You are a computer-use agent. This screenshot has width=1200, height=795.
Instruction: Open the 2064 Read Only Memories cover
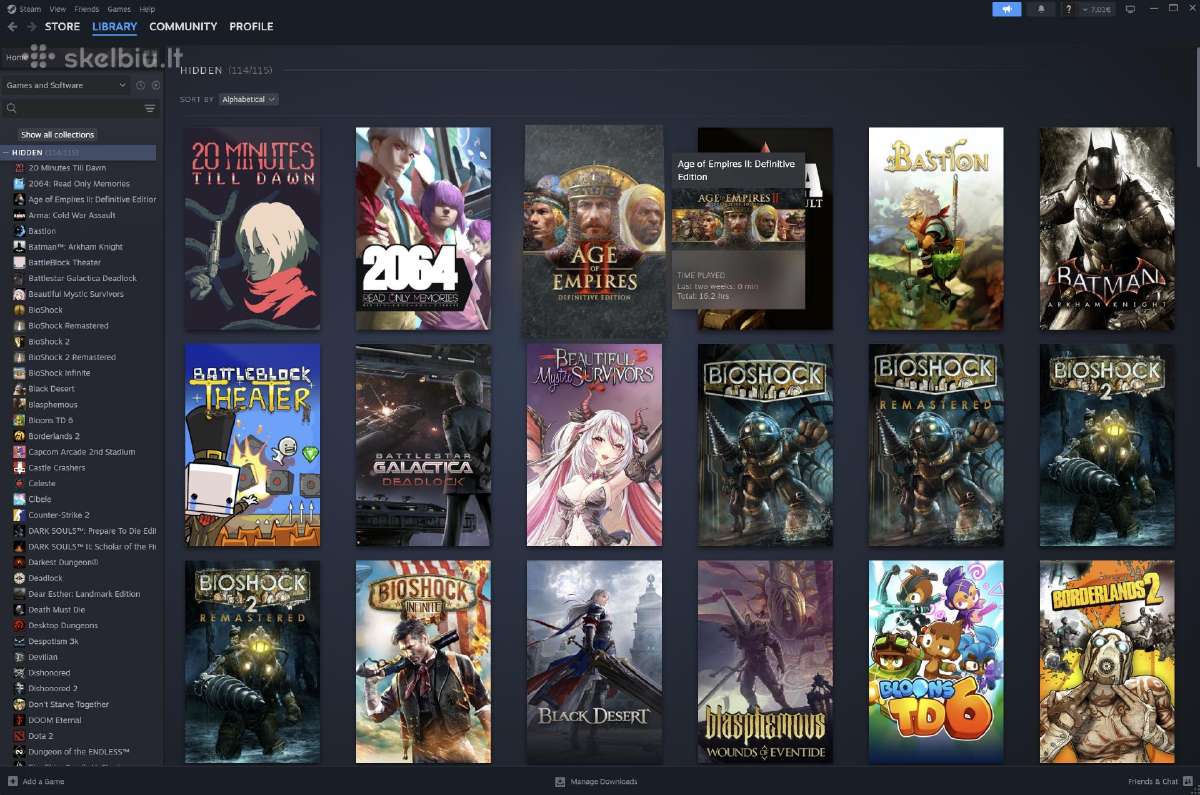click(x=423, y=228)
